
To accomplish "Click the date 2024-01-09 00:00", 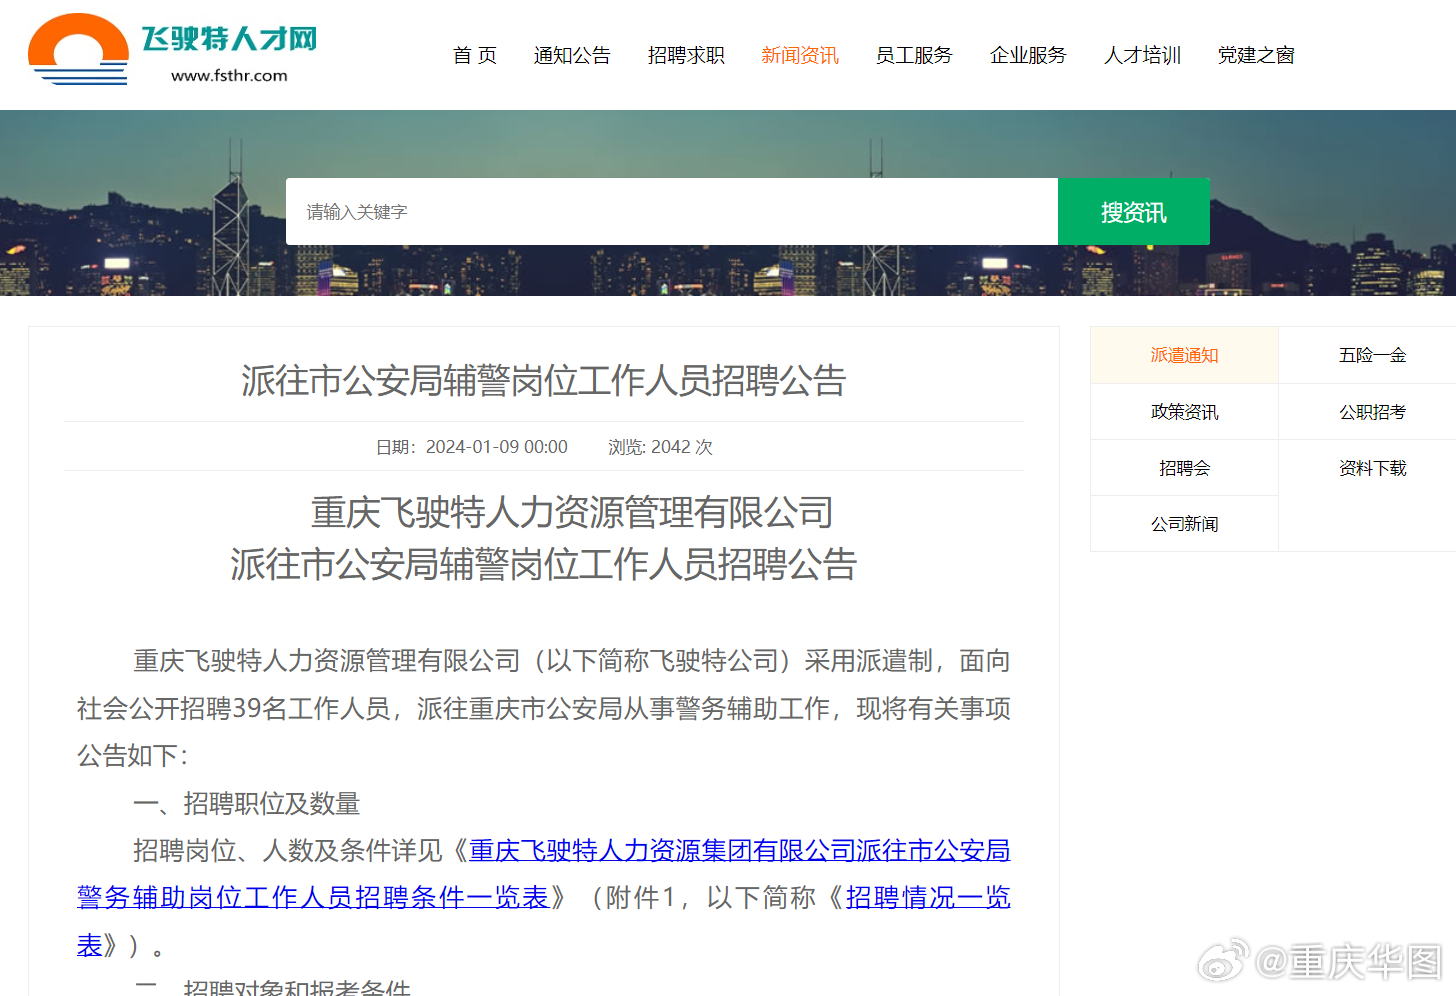I will [x=496, y=447].
